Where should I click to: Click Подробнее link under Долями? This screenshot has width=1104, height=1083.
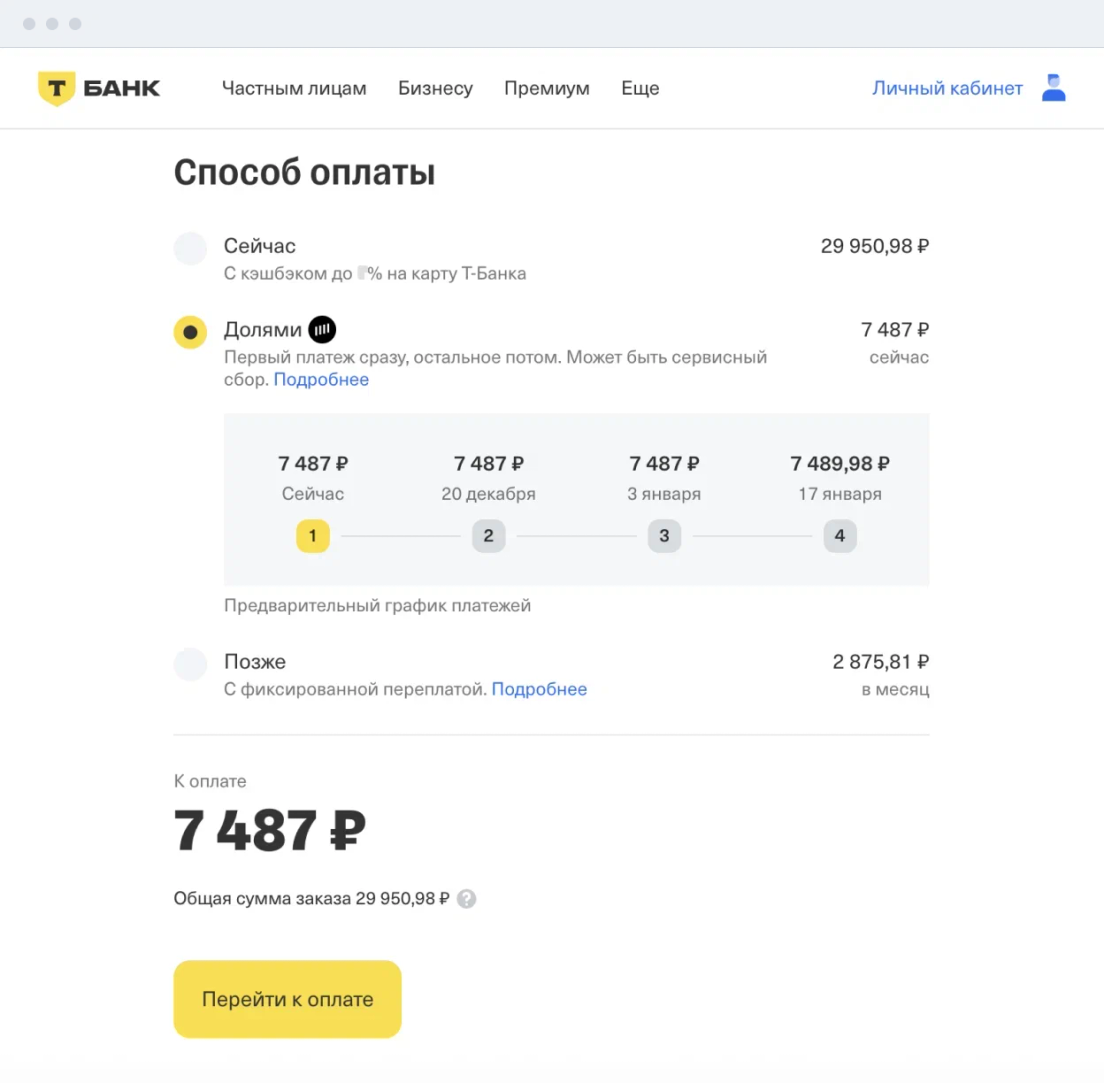pos(321,380)
